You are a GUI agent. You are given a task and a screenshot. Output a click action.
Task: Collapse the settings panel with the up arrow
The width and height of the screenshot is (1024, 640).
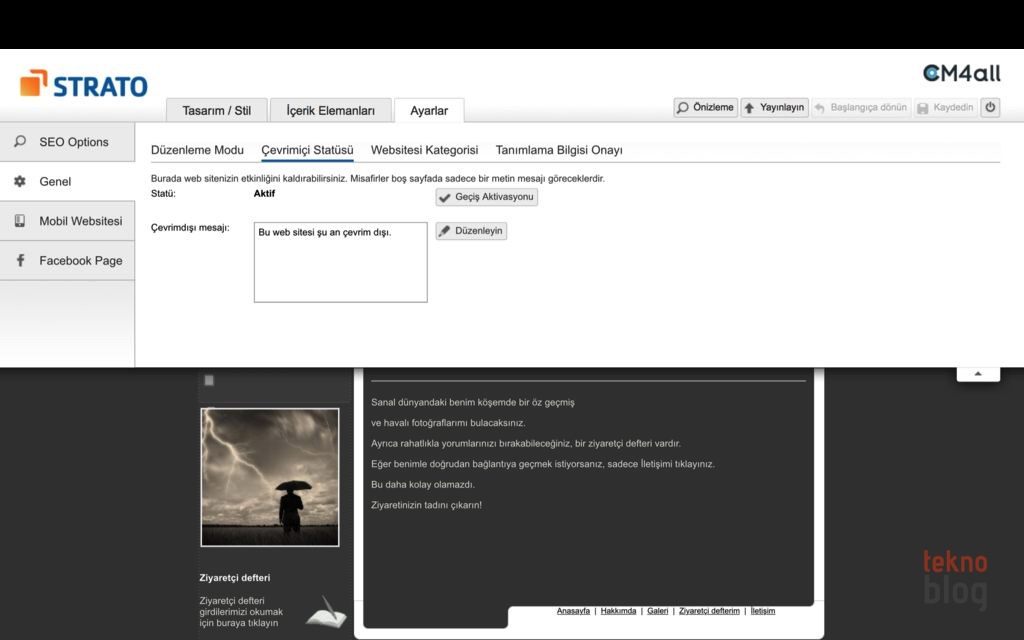(x=978, y=374)
